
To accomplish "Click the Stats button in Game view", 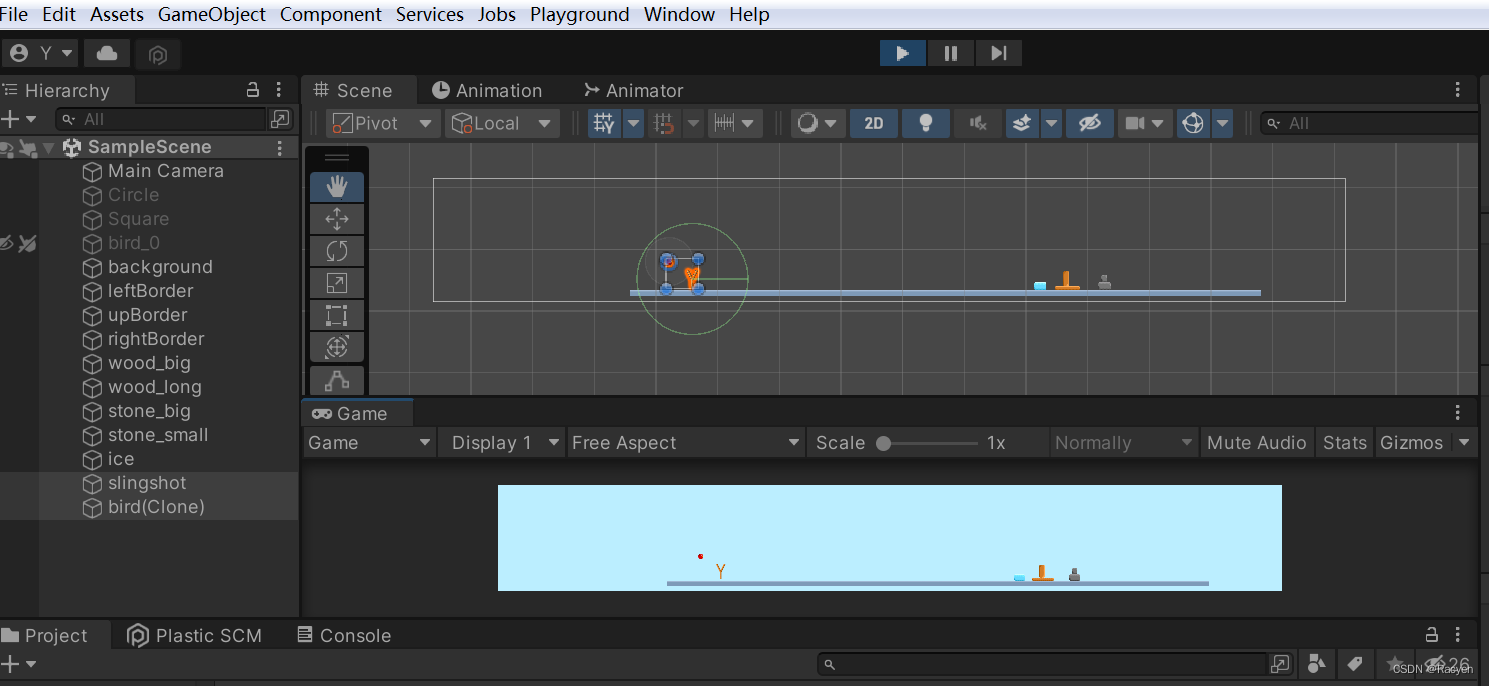I will click(1344, 442).
